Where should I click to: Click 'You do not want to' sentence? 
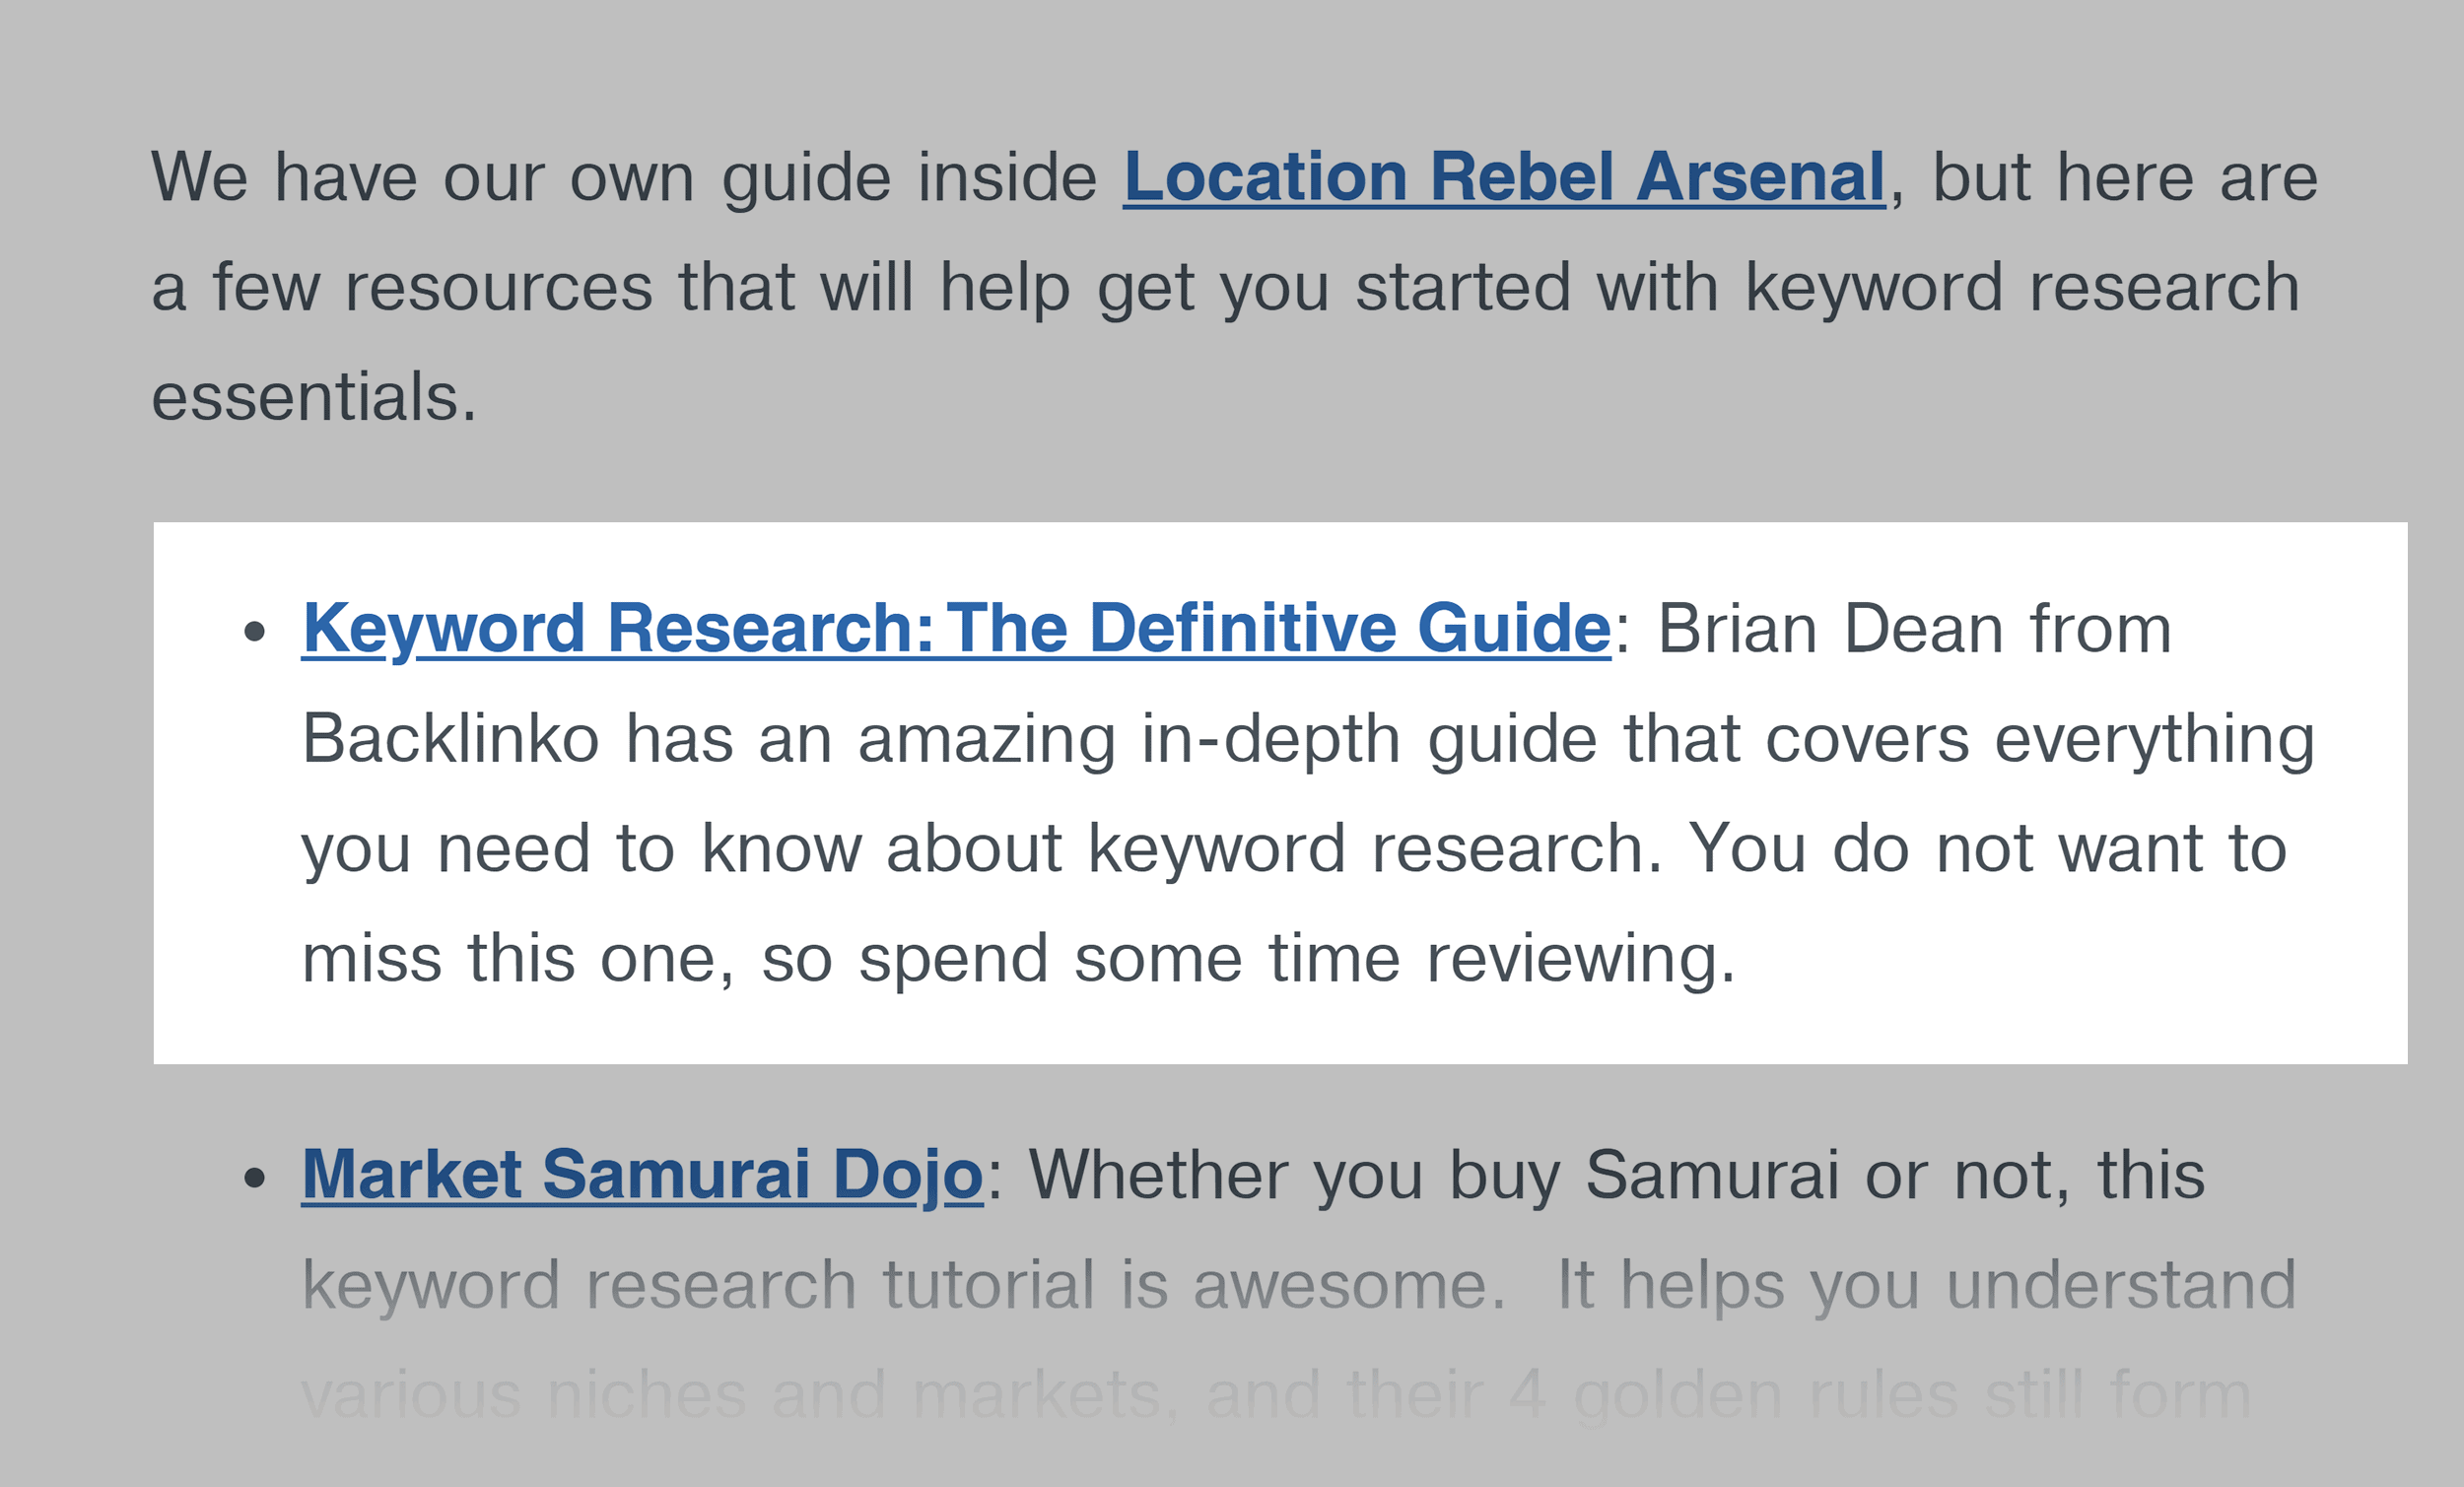pyautogui.click(x=1988, y=849)
